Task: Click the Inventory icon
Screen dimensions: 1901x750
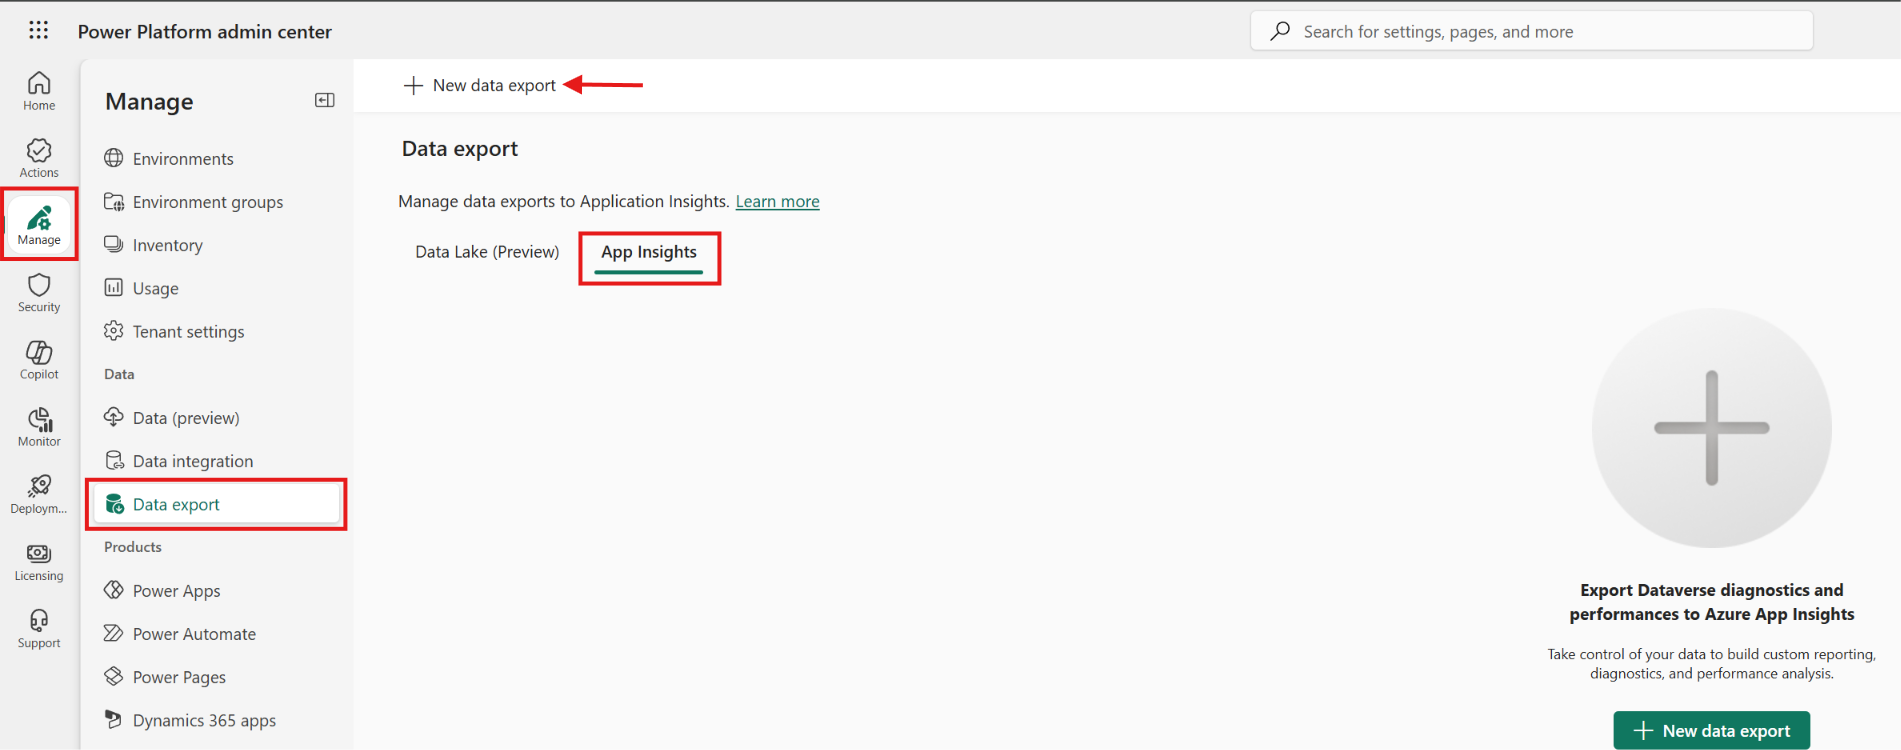Action: (x=114, y=244)
